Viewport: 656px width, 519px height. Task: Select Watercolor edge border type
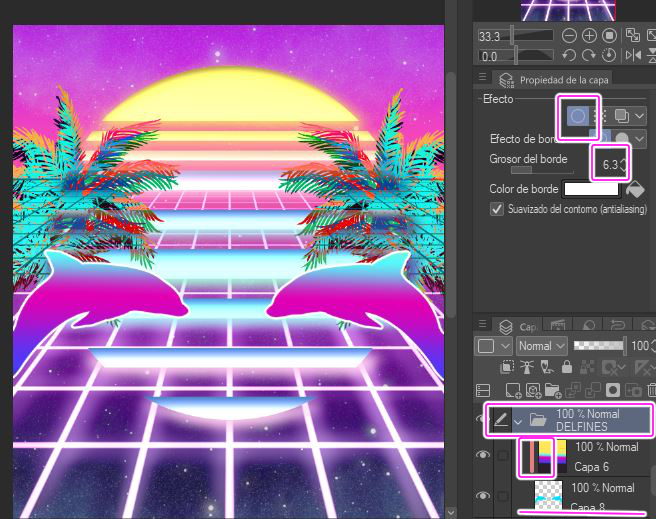click(622, 138)
